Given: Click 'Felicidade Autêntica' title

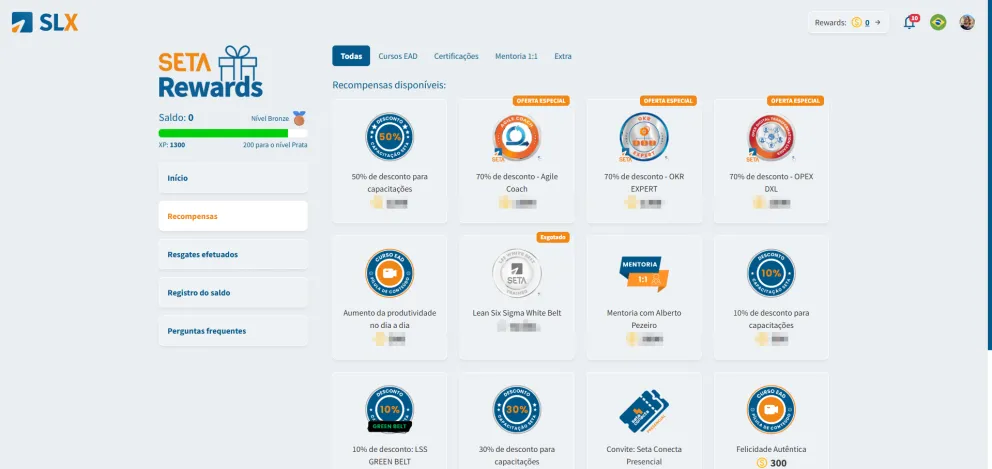Looking at the screenshot, I should coord(771,449).
